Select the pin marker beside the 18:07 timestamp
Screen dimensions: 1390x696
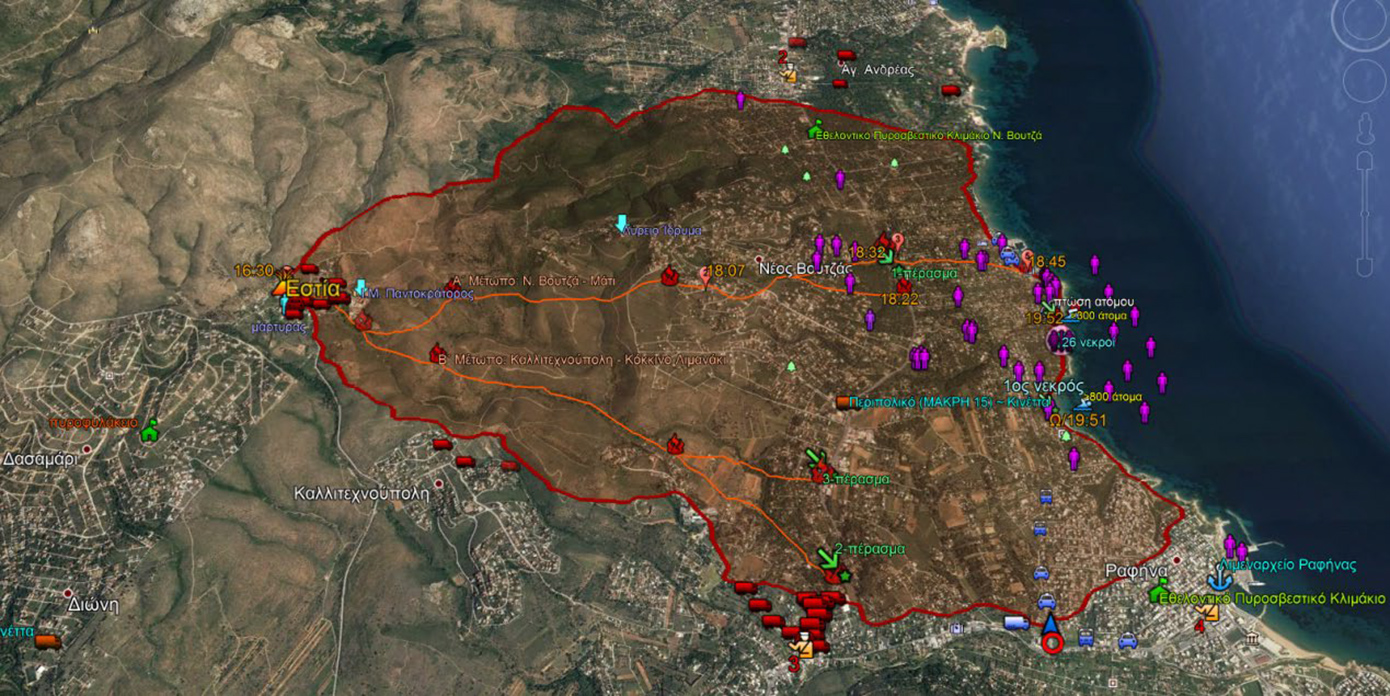pos(705,275)
